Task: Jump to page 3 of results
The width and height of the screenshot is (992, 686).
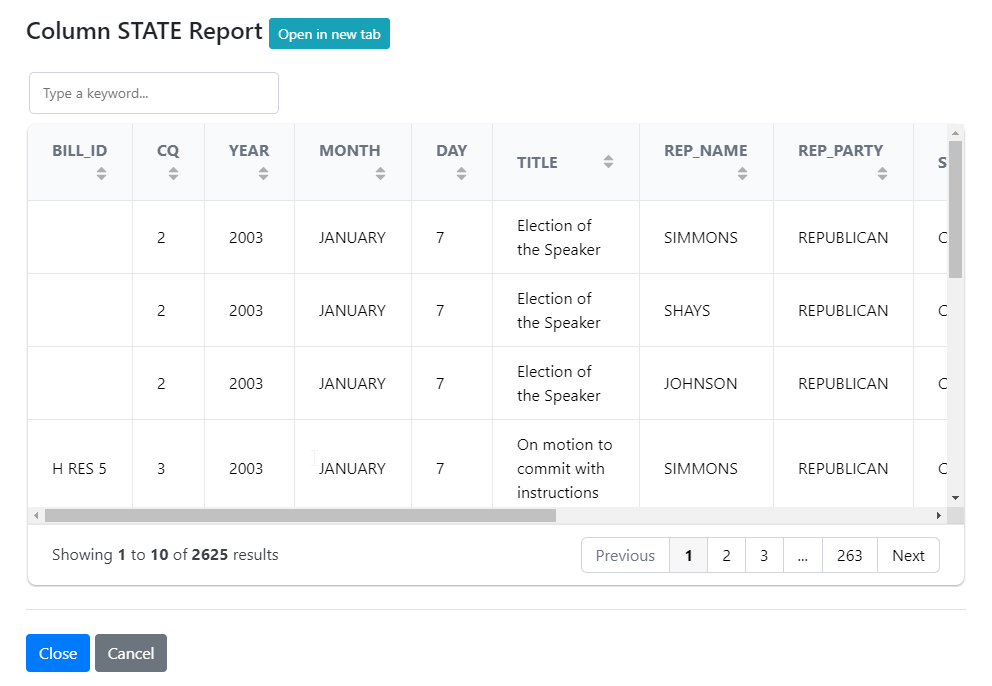Action: [x=764, y=555]
